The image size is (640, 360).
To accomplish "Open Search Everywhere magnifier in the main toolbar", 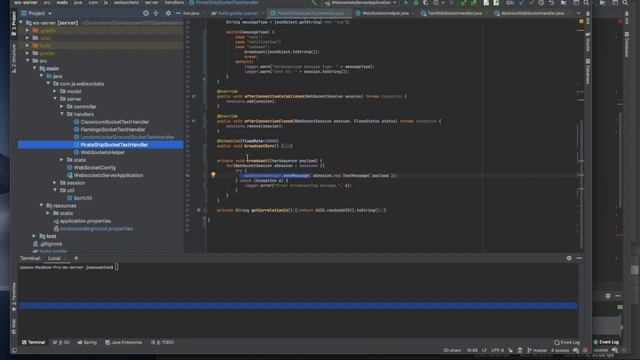I will (586, 2).
